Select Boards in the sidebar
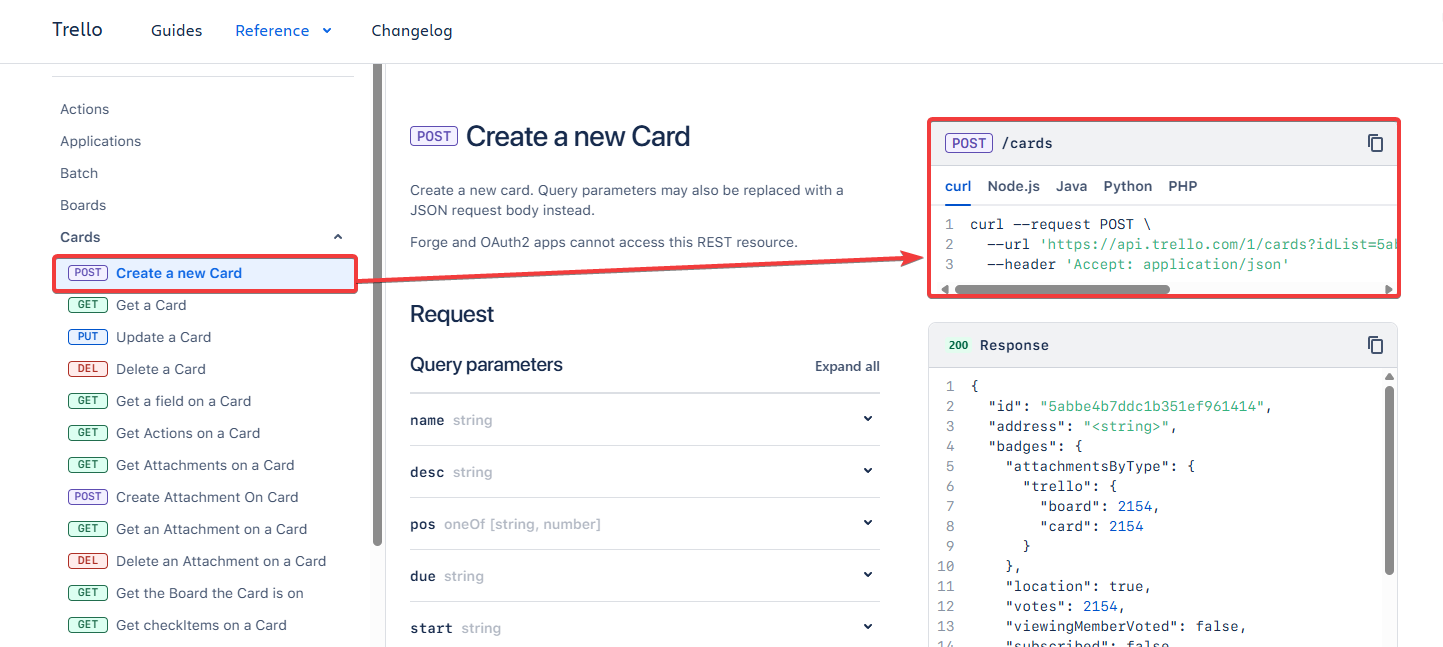 (82, 204)
